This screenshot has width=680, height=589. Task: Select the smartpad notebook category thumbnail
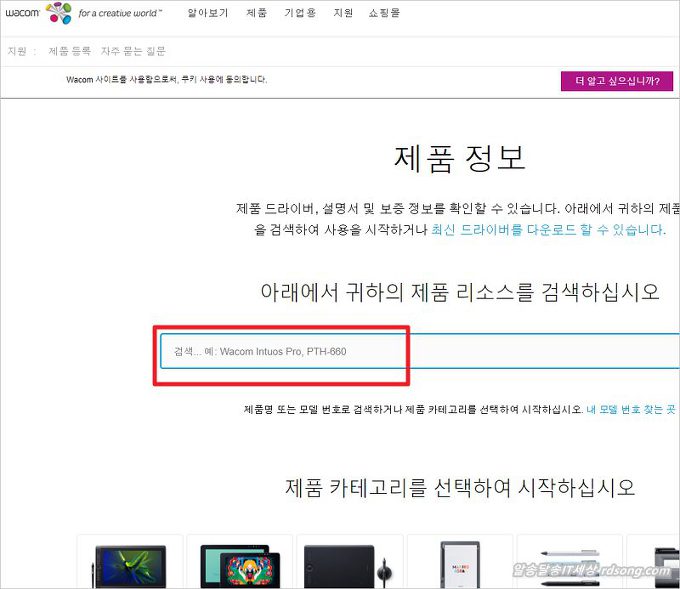pyautogui.click(x=460, y=562)
